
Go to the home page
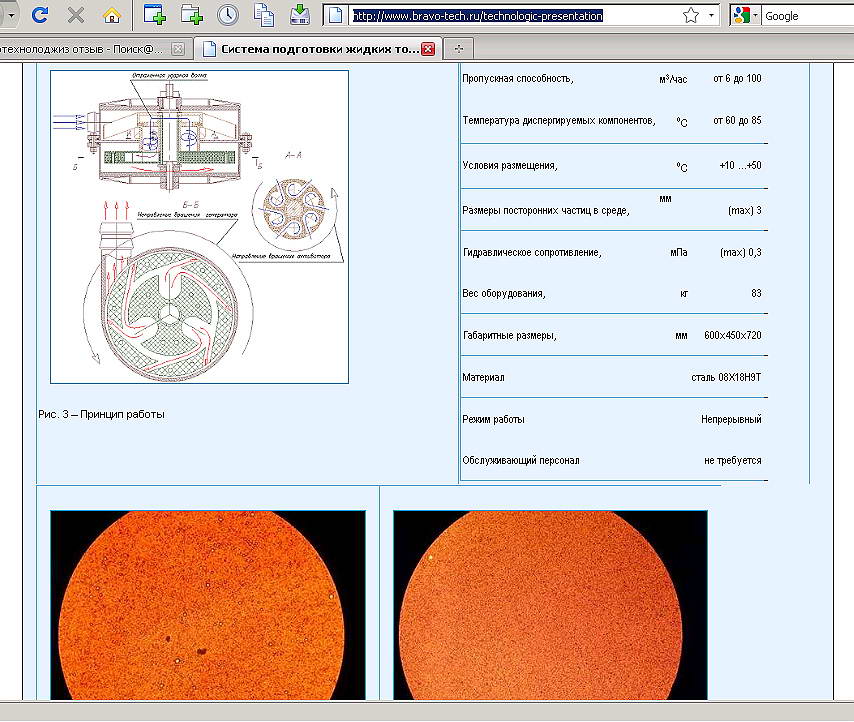point(112,15)
